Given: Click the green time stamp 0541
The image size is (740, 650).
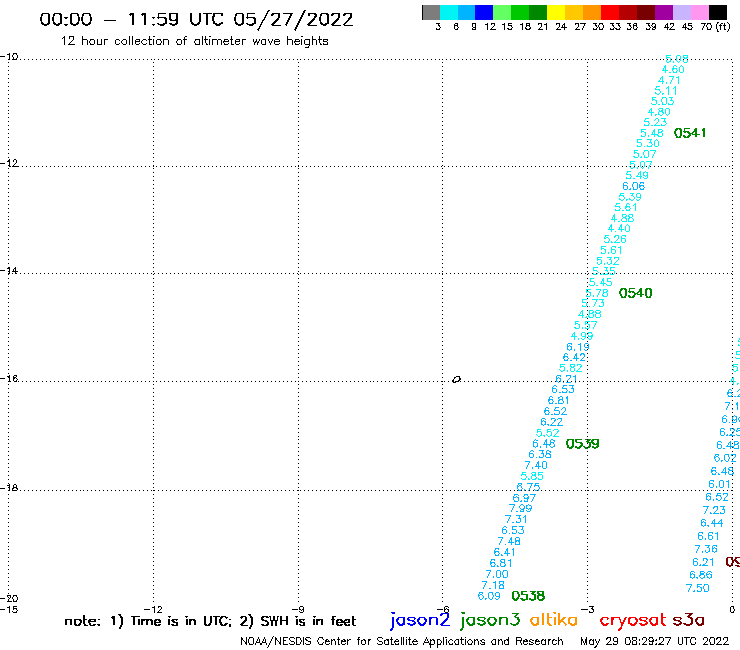Looking at the screenshot, I should point(690,133).
